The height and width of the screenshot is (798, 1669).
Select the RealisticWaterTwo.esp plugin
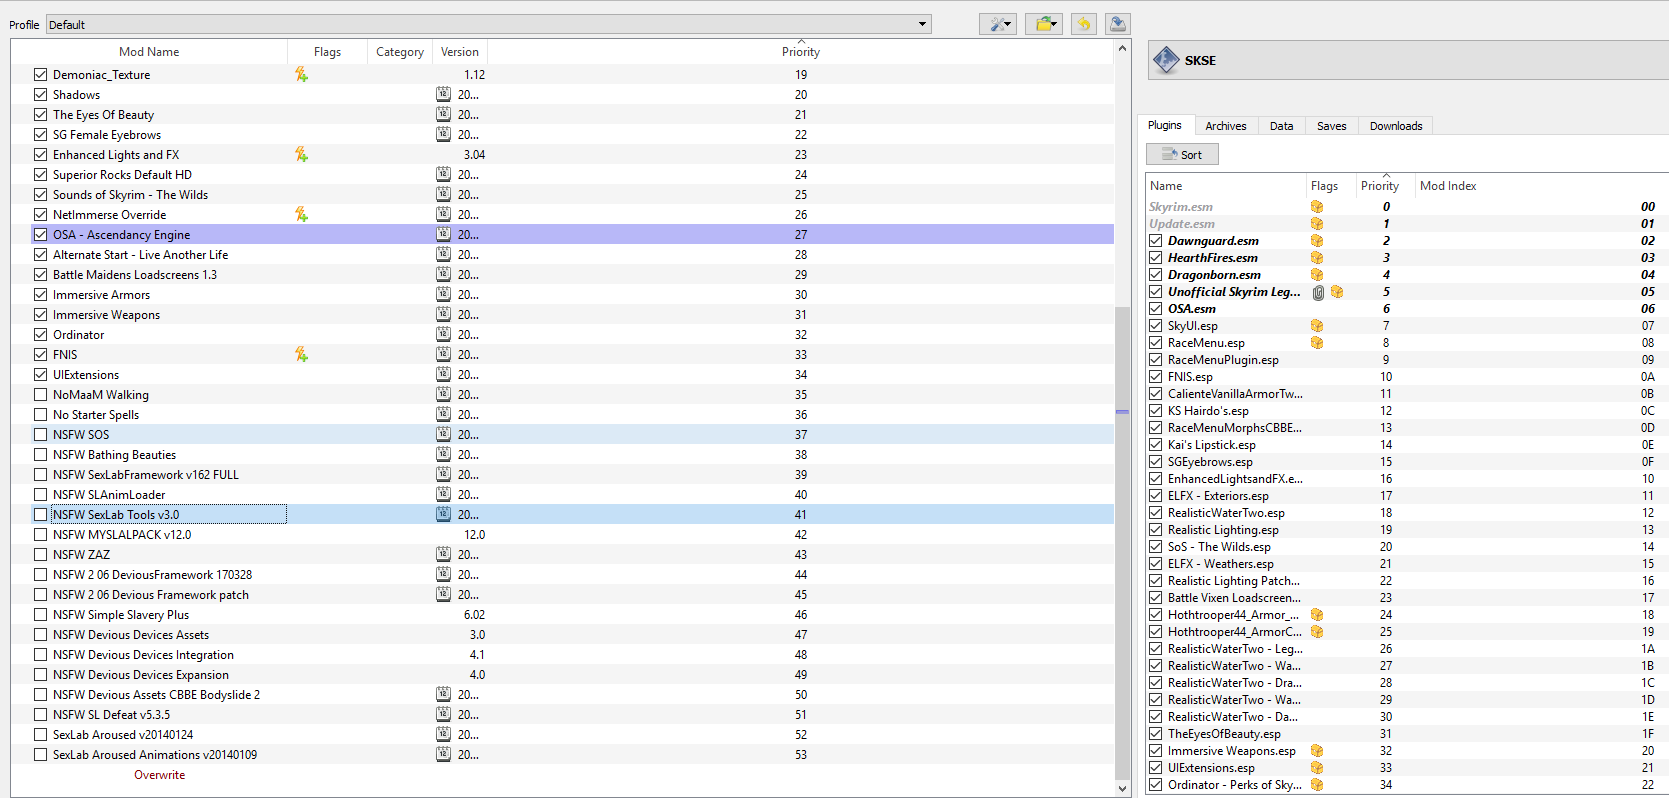tap(1407, 513)
